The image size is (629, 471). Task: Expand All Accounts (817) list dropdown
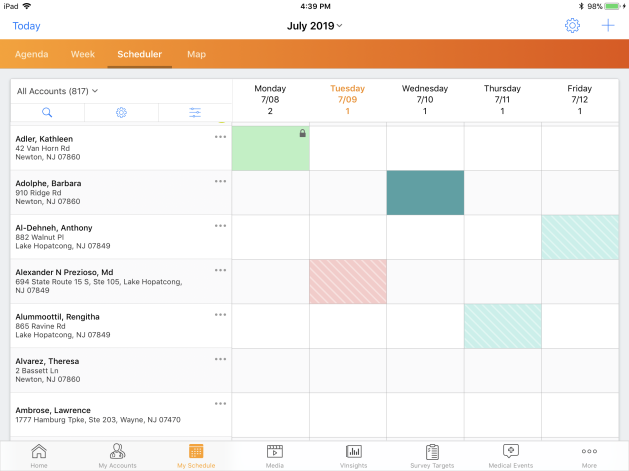point(58,91)
